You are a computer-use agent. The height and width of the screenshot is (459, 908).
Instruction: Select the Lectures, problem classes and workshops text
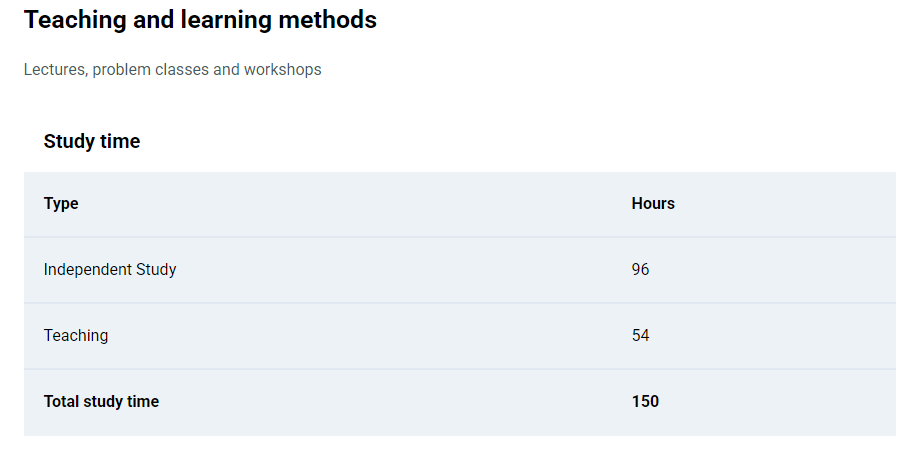pyautogui.click(x=173, y=69)
